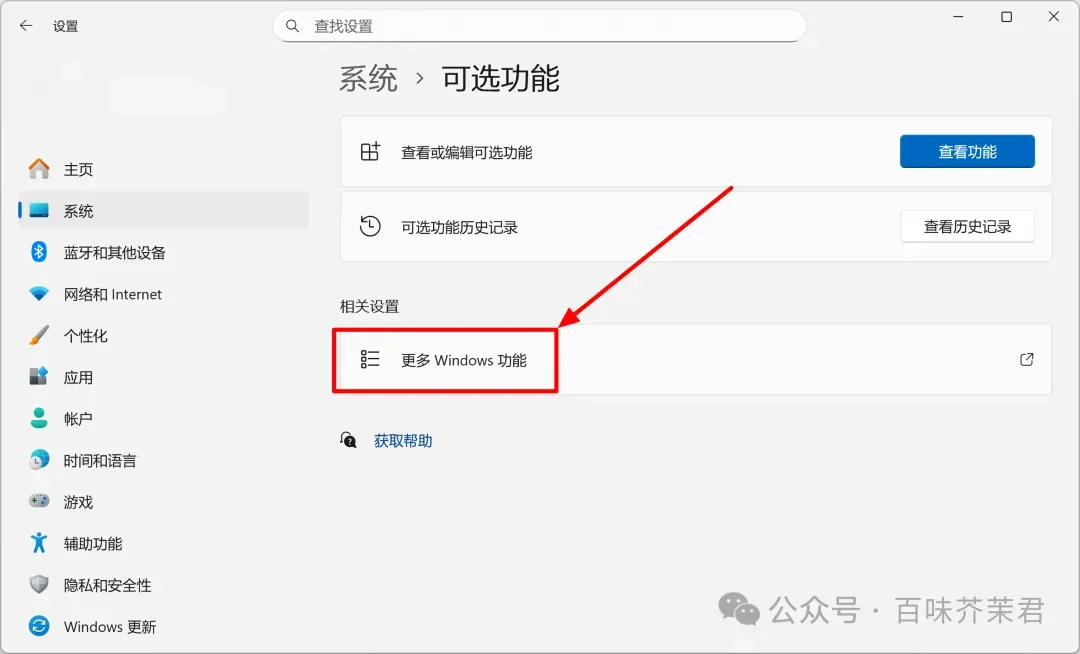The height and width of the screenshot is (654, 1080).
Task: Open 帐户 settings
Action: (163, 419)
